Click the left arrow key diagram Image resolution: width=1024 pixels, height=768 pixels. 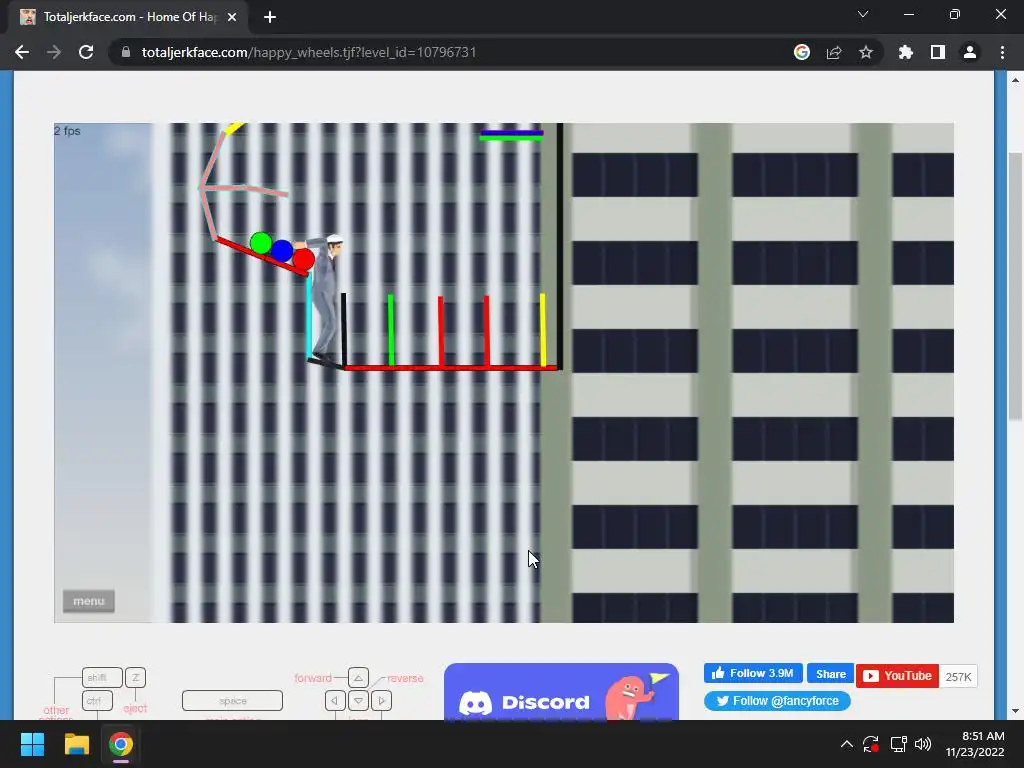tap(335, 701)
